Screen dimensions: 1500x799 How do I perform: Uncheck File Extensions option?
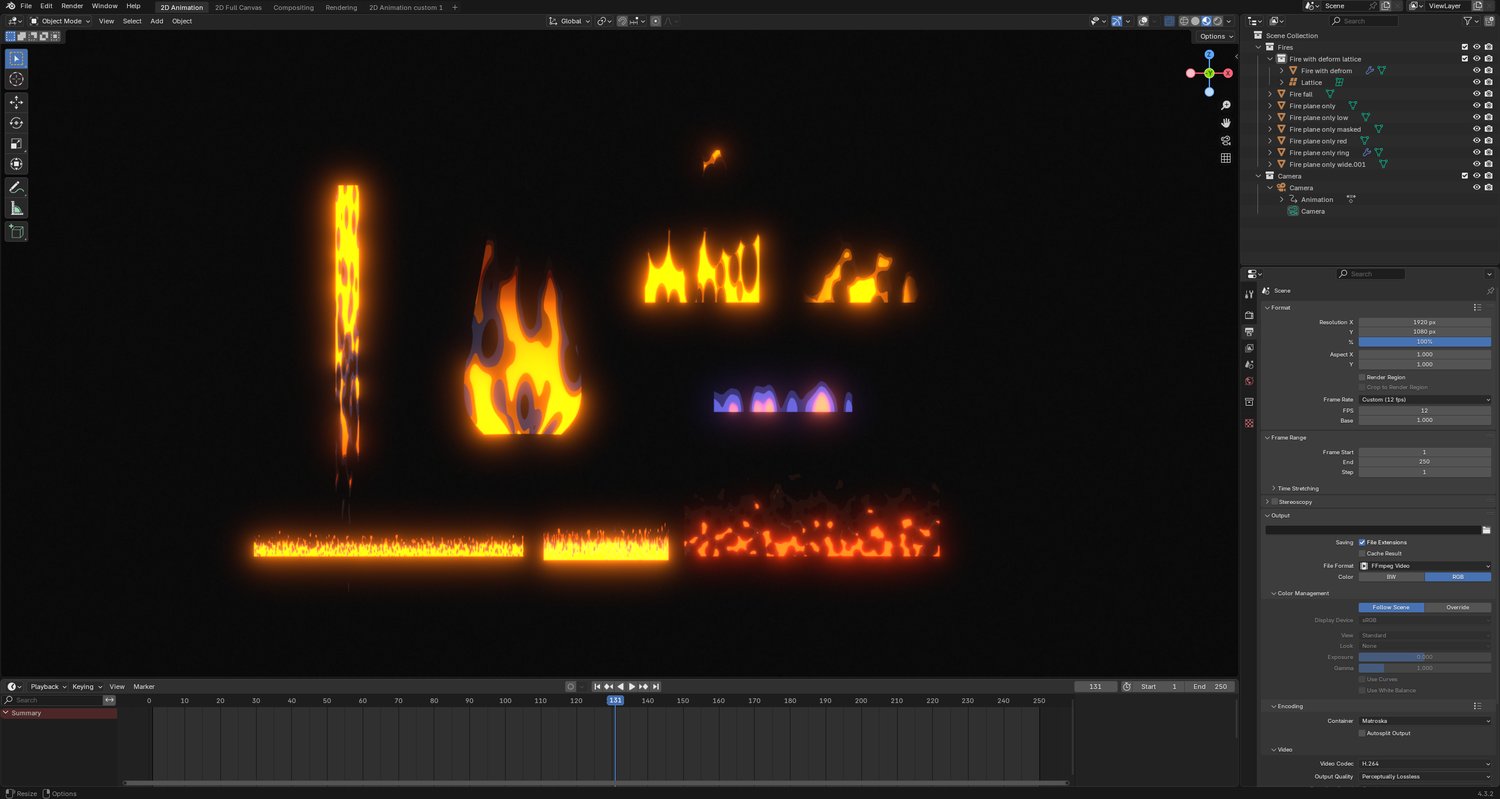coord(1362,542)
